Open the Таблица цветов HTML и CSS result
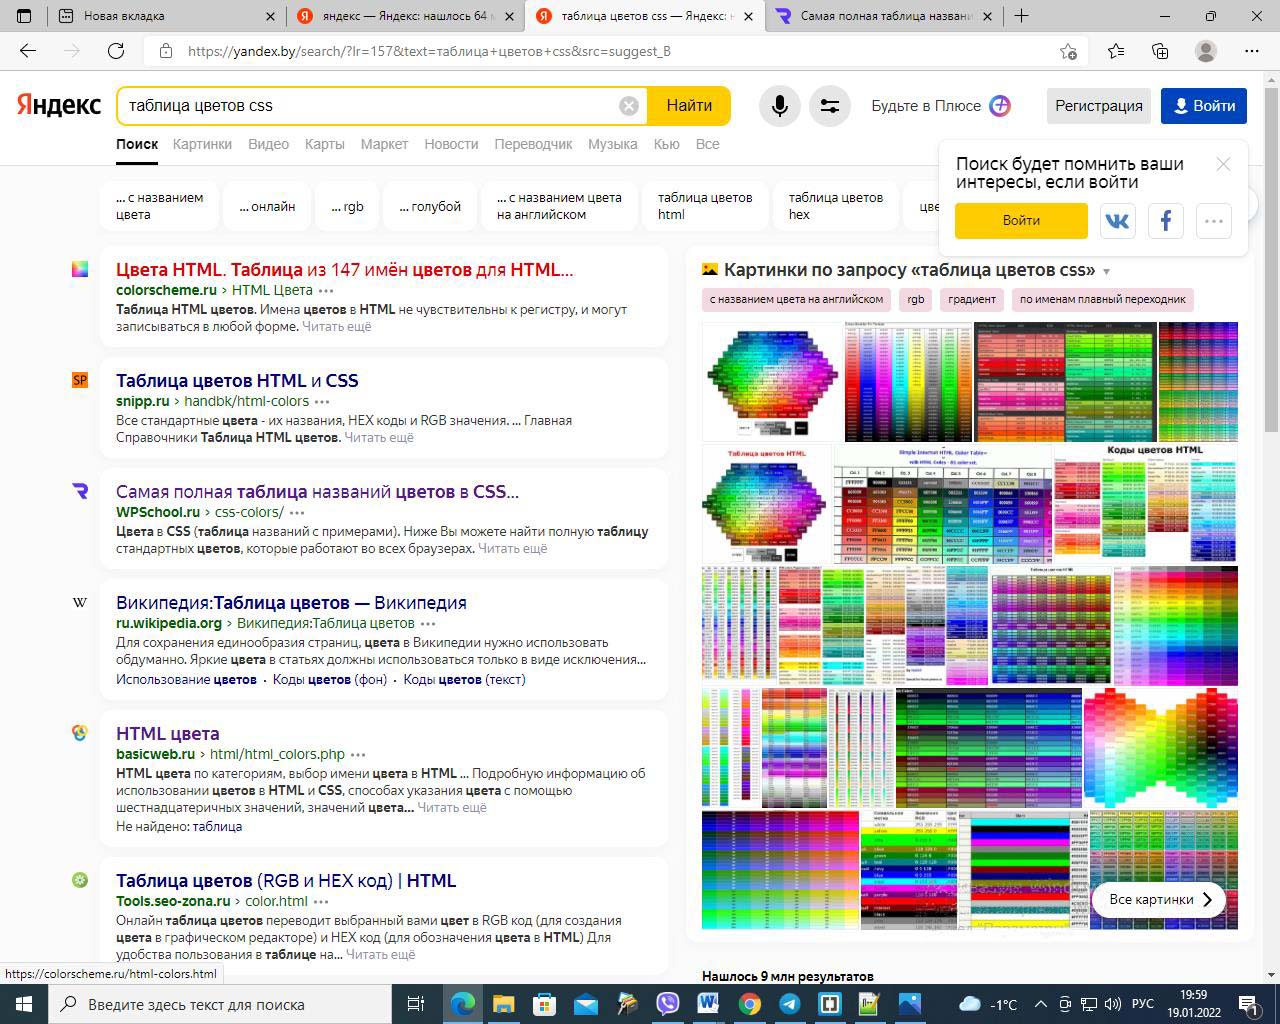Viewport: 1280px width, 1024px height. pos(237,380)
